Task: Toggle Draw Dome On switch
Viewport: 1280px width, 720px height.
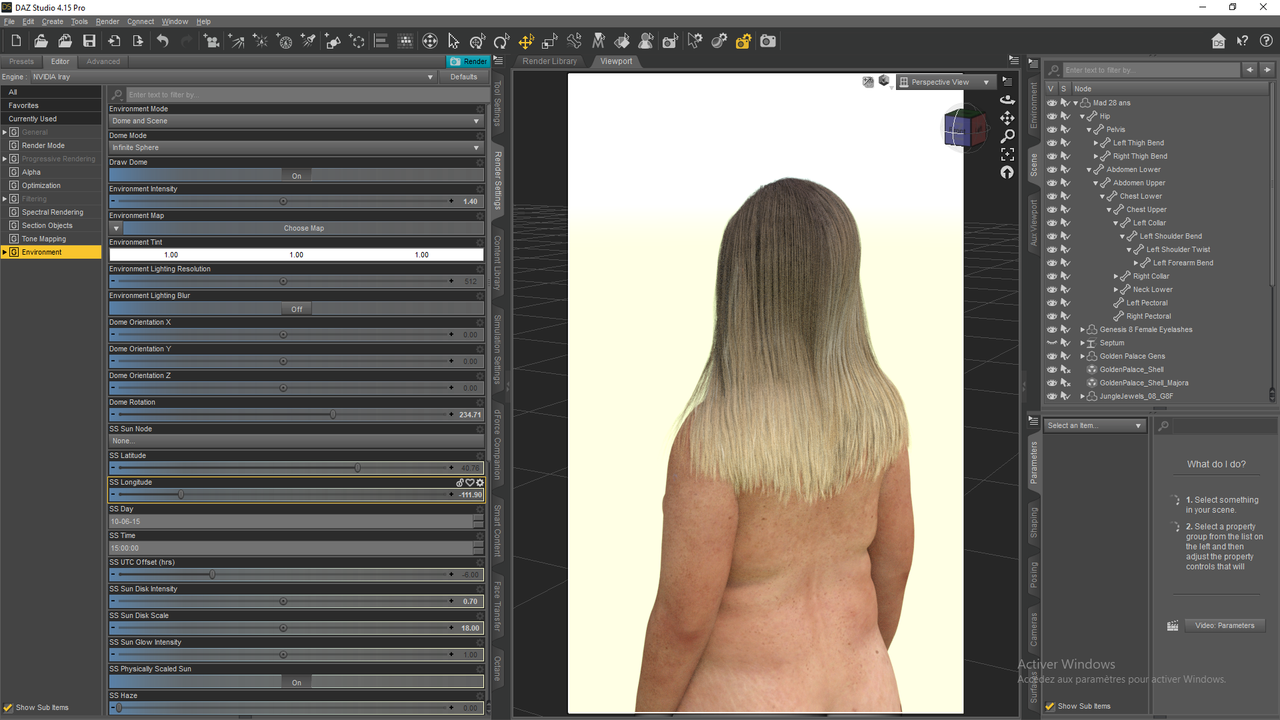Action: point(296,175)
